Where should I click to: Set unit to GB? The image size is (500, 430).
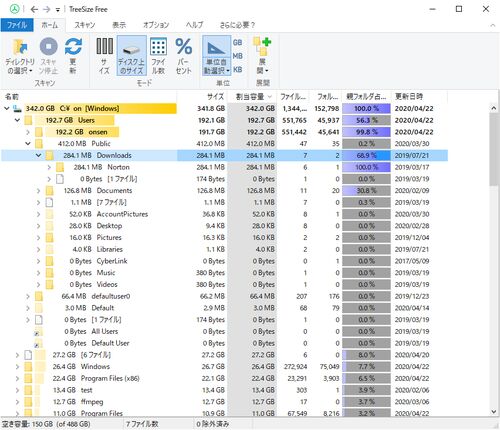pos(237,43)
